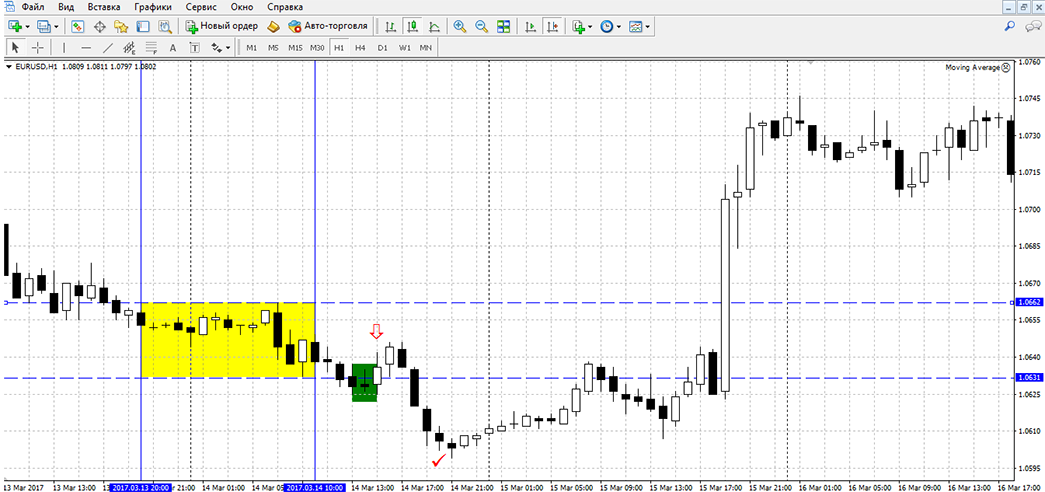
Task: Click the arrows objects icon
Action: (x=217, y=47)
